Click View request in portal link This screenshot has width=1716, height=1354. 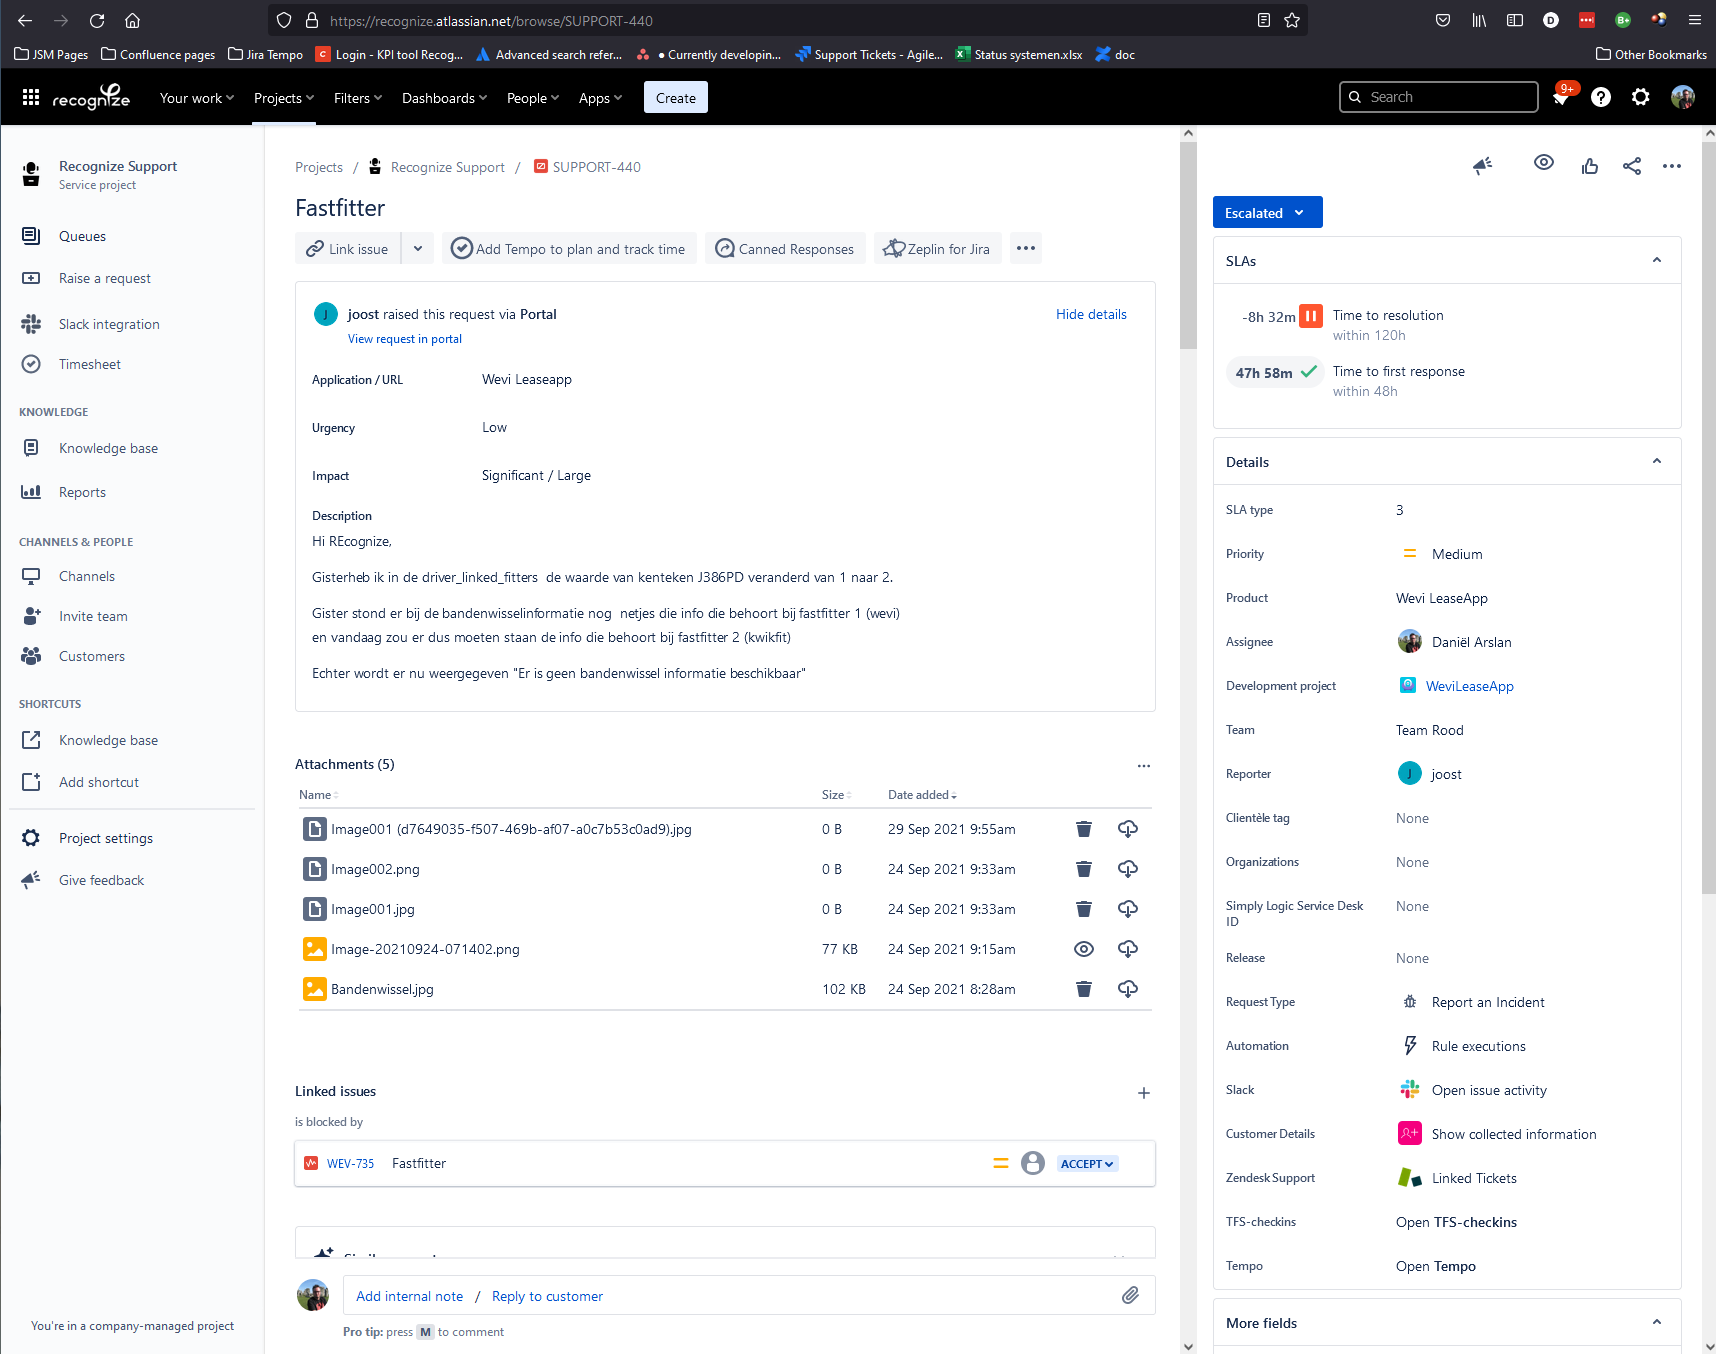405,339
